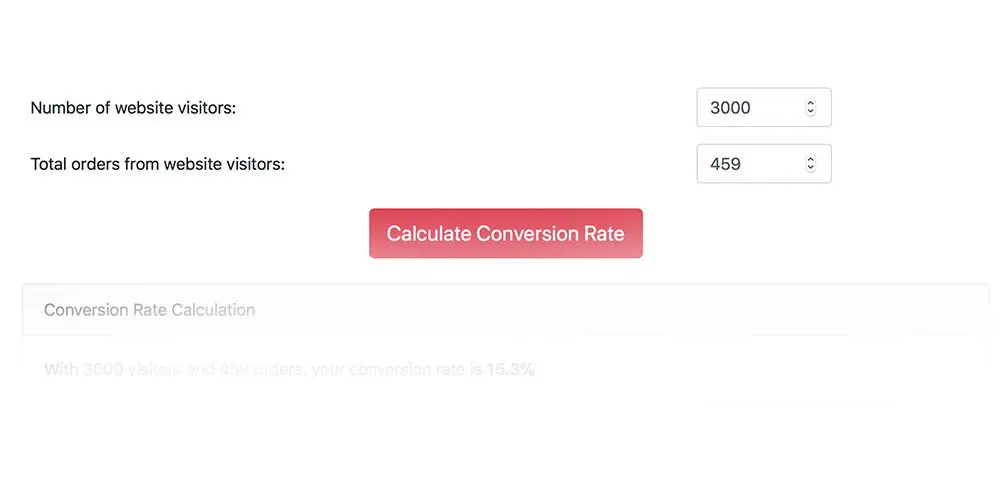Click the 459 value inside the orders field

tap(725, 164)
